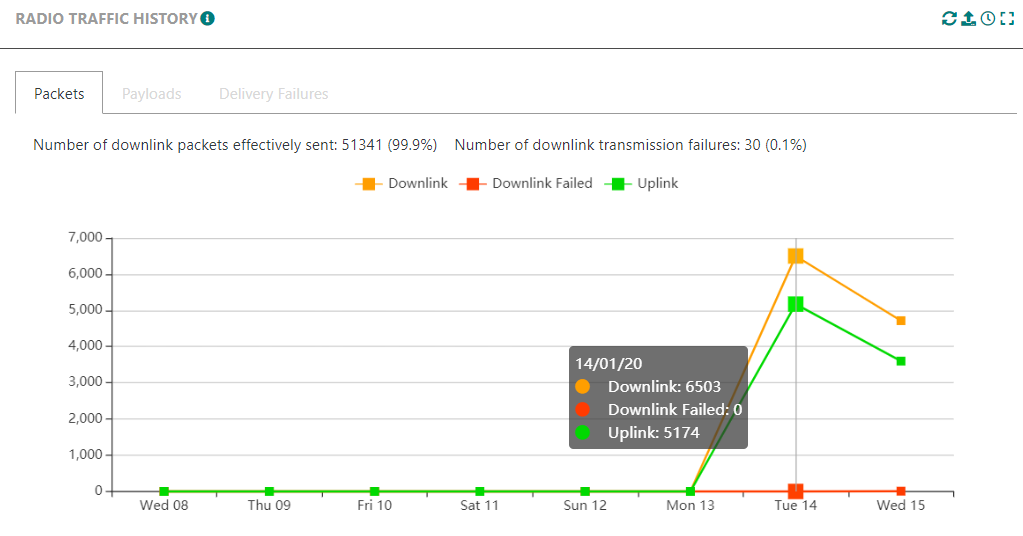Screen dimensions: 1023x536
Task: Click the red Downlink Failed point on Wed 15
Action: pos(901,491)
